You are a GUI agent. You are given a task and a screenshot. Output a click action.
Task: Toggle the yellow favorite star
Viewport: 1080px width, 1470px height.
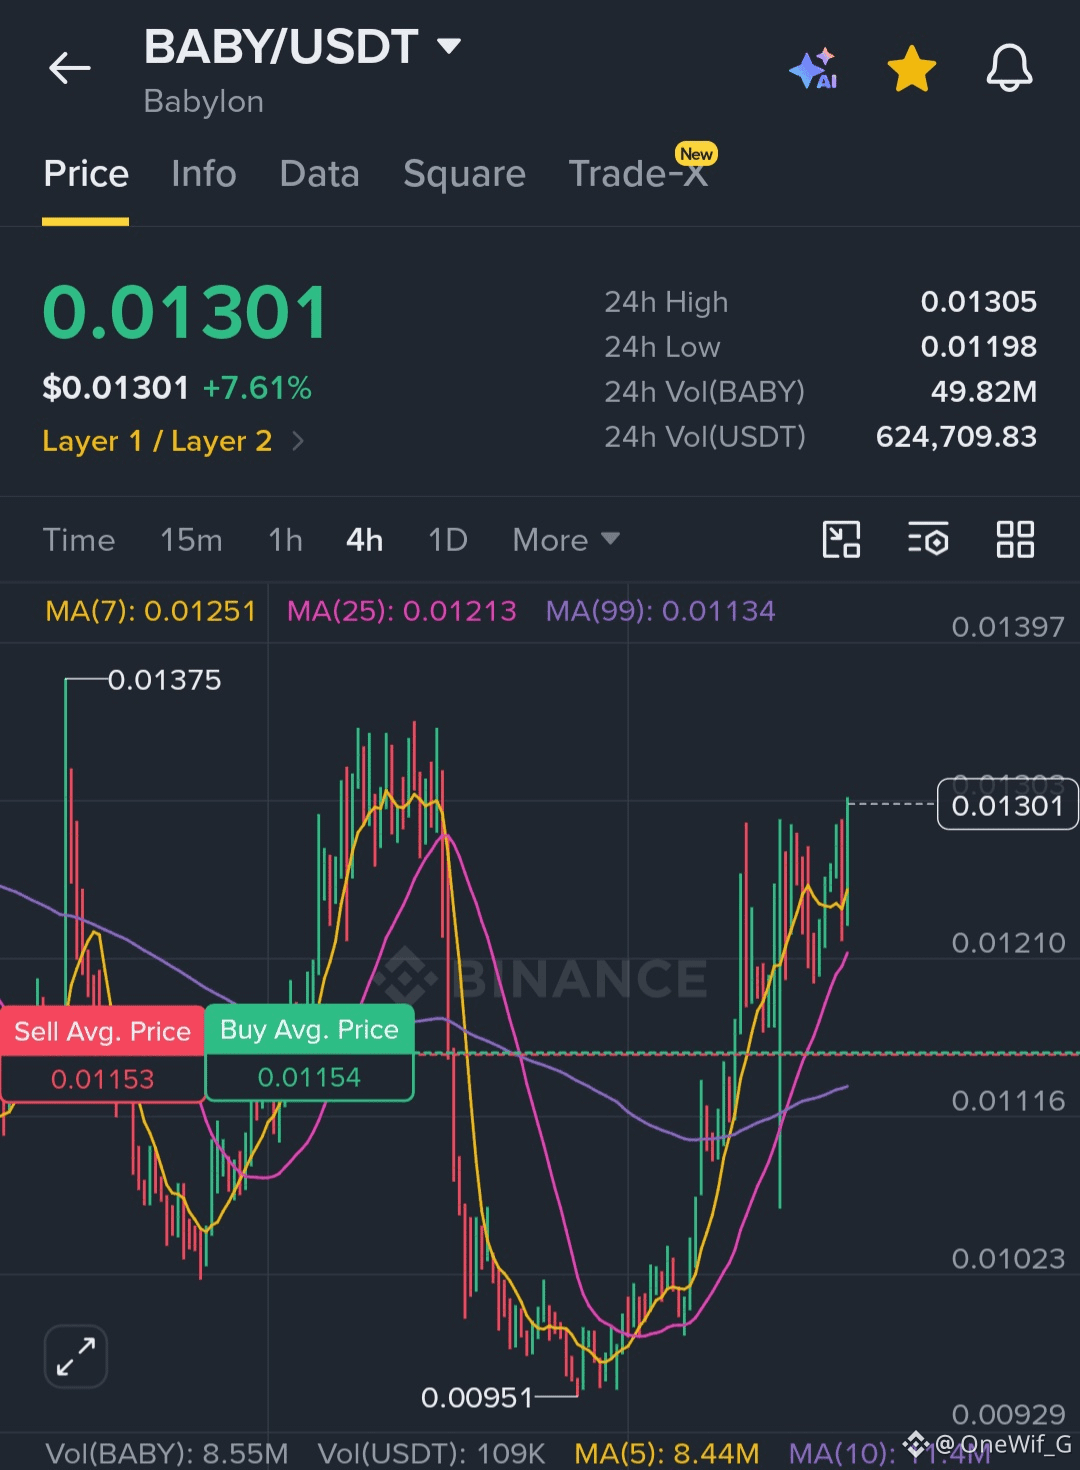(912, 68)
